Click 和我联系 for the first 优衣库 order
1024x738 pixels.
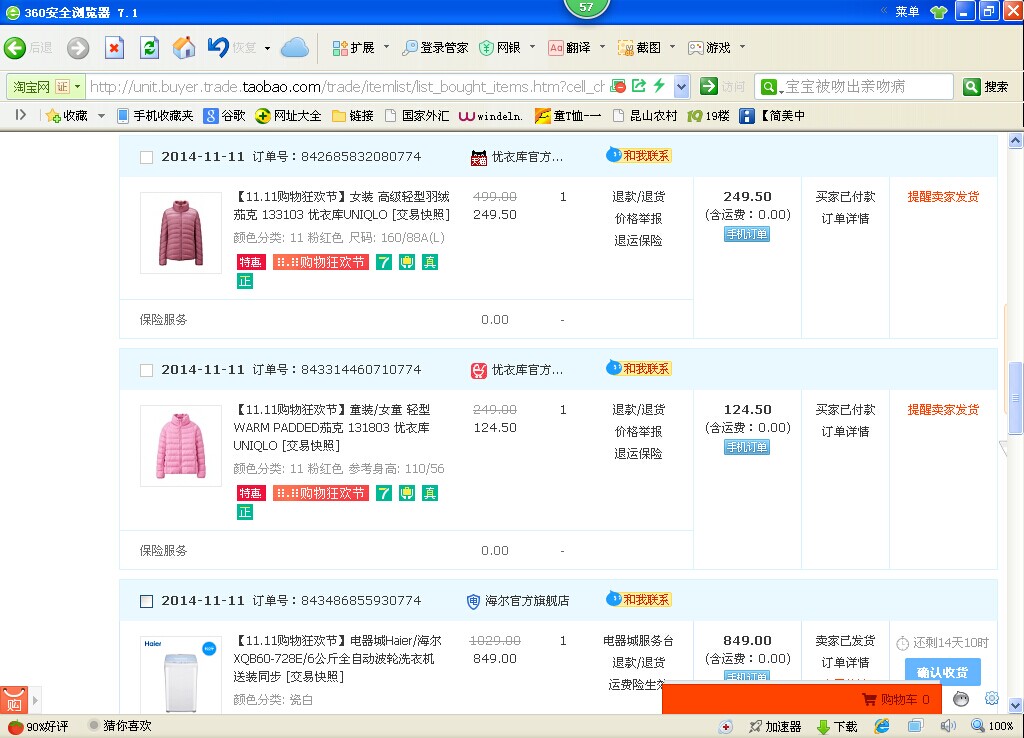639,155
